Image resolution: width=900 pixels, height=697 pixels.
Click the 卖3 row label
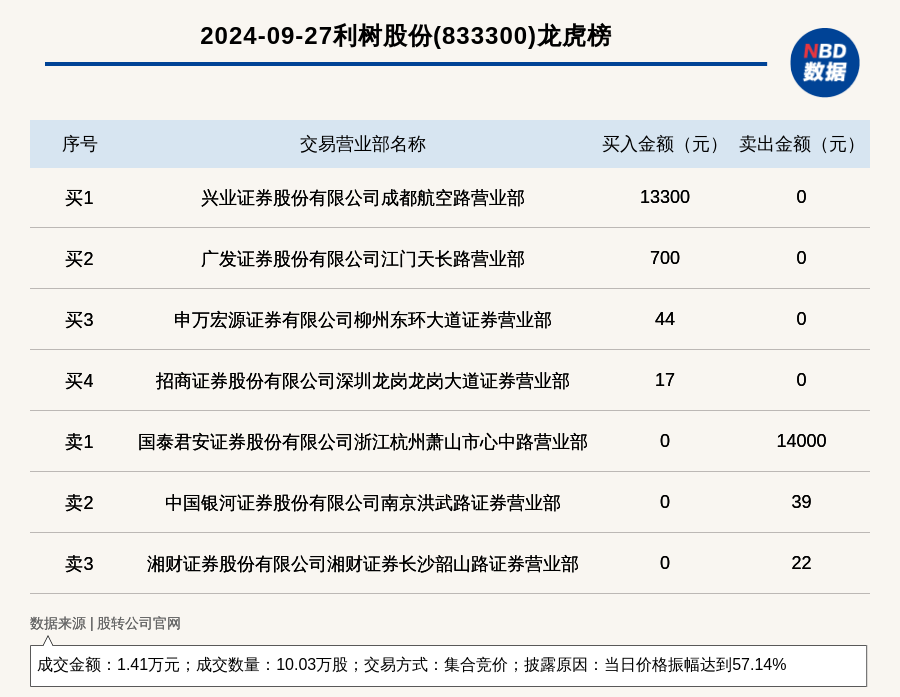79,563
